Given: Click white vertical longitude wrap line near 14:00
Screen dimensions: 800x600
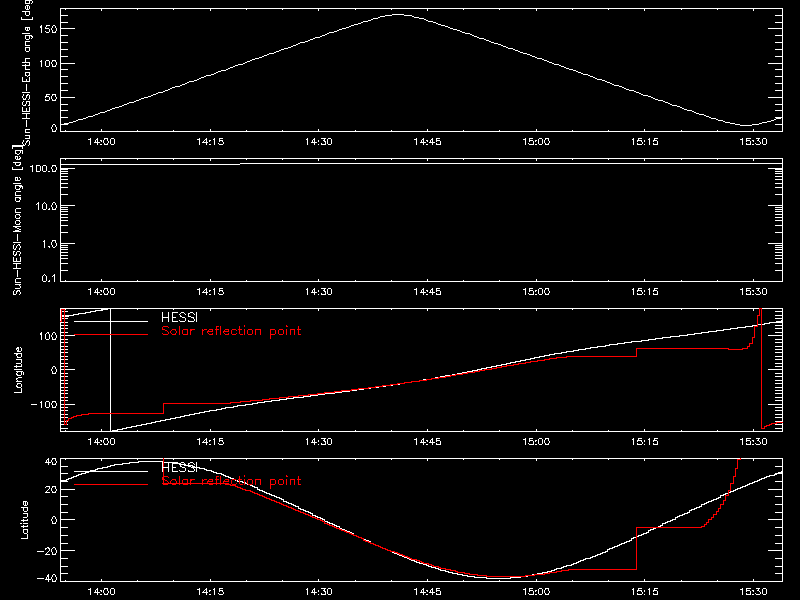Looking at the screenshot, I should [110, 370].
